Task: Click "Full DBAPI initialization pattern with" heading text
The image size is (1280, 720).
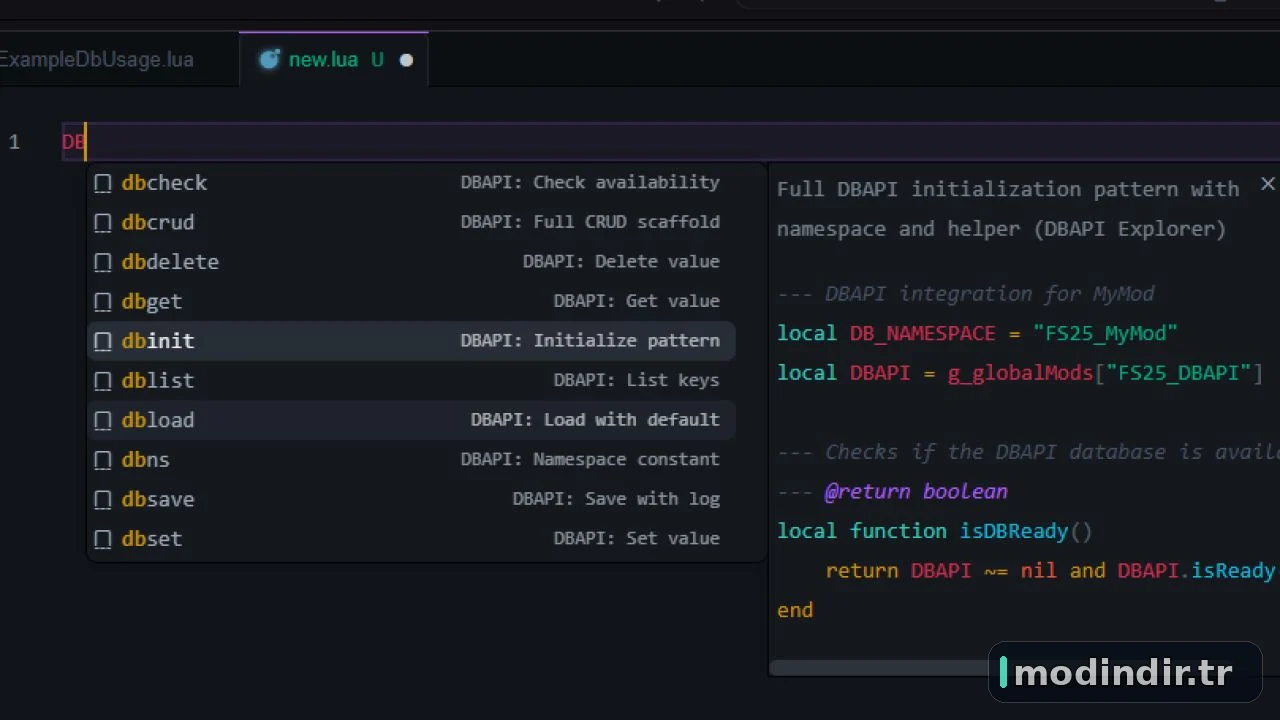Action: point(1008,189)
